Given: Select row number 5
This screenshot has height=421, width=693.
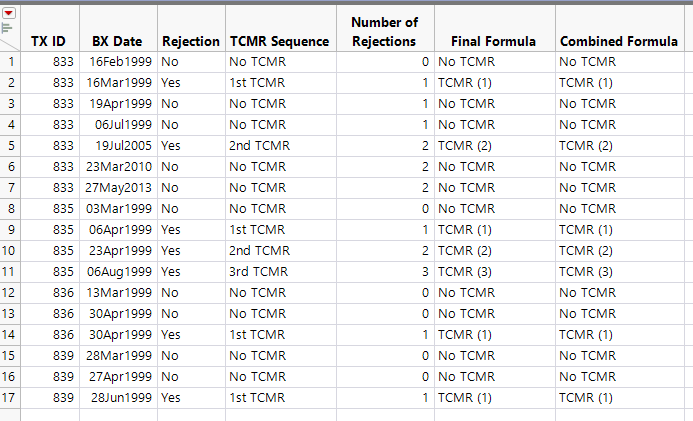Looking at the screenshot, I should pyautogui.click(x=11, y=145).
